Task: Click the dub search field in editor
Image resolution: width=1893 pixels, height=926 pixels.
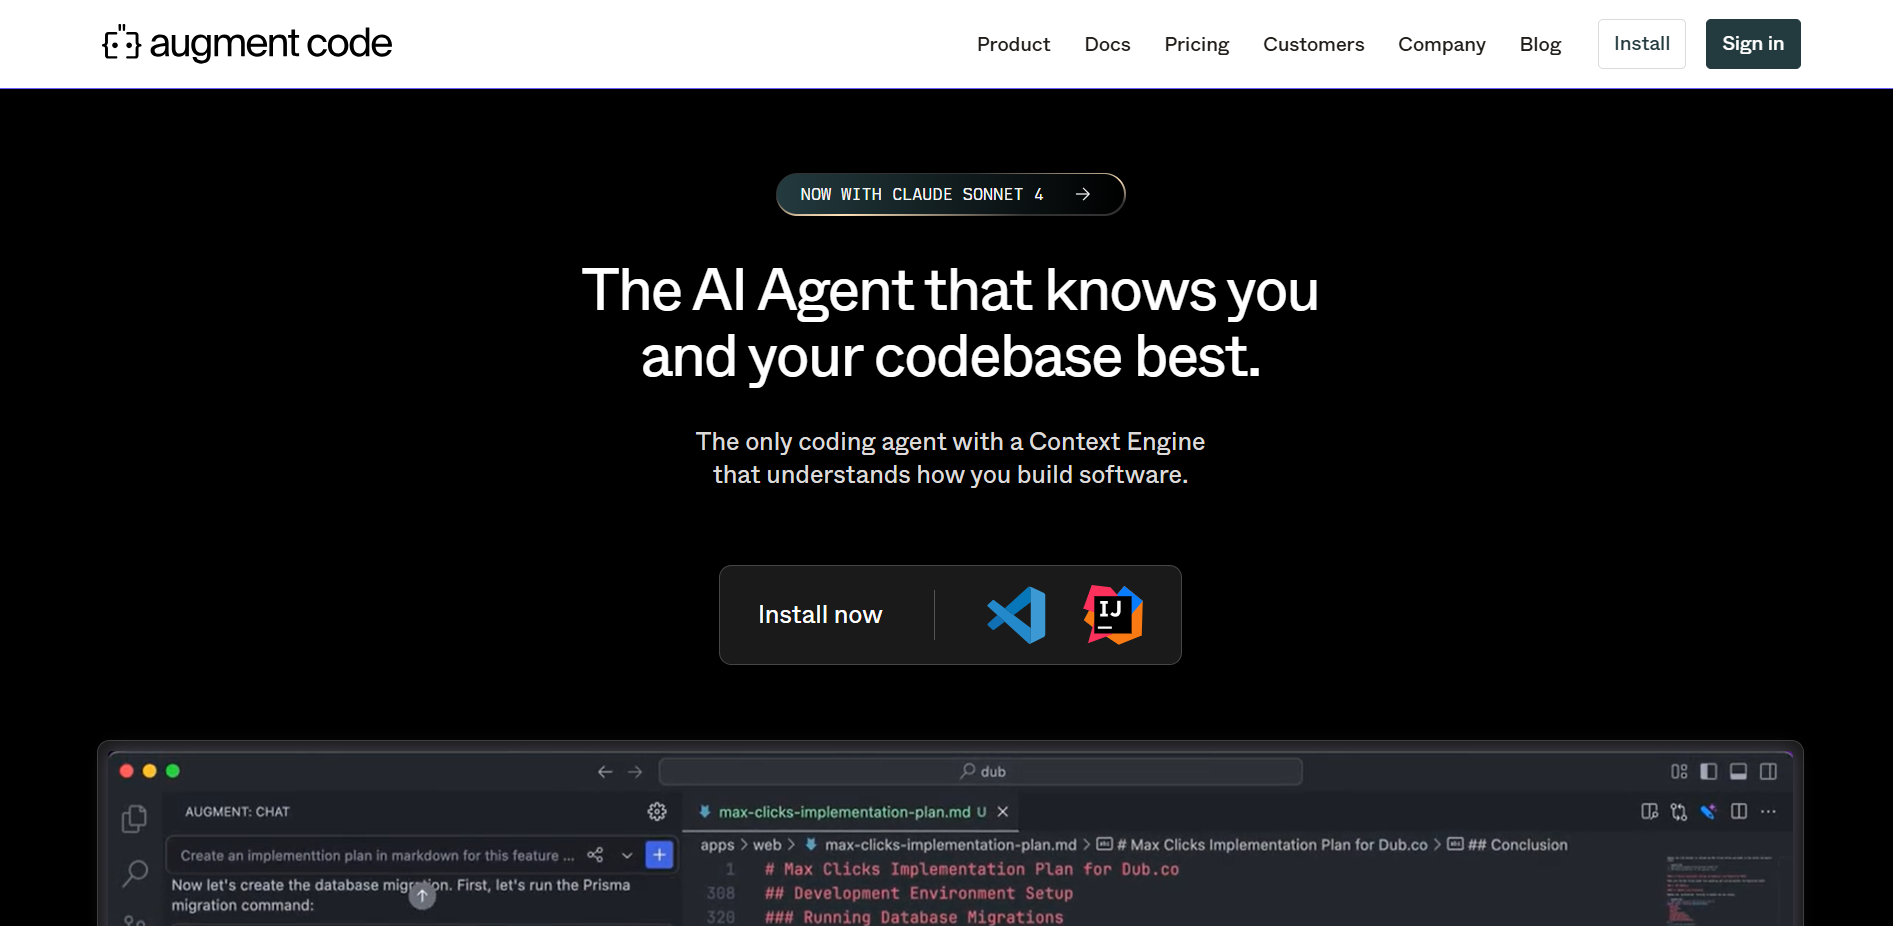Action: (981, 771)
